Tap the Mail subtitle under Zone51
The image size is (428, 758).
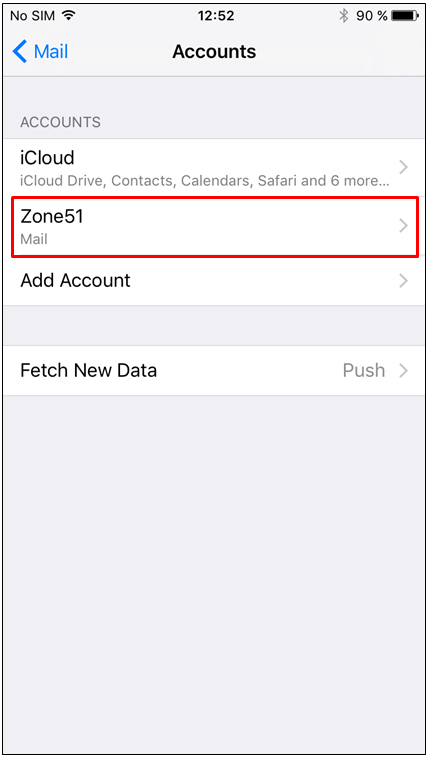(34, 239)
